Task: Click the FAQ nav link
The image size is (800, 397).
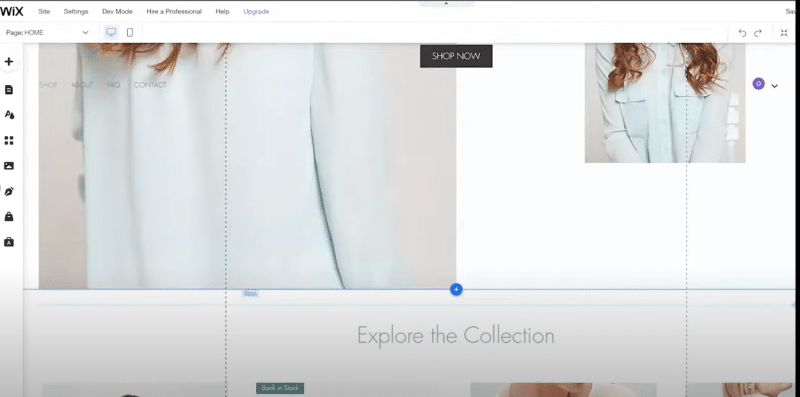Action: pyautogui.click(x=113, y=85)
